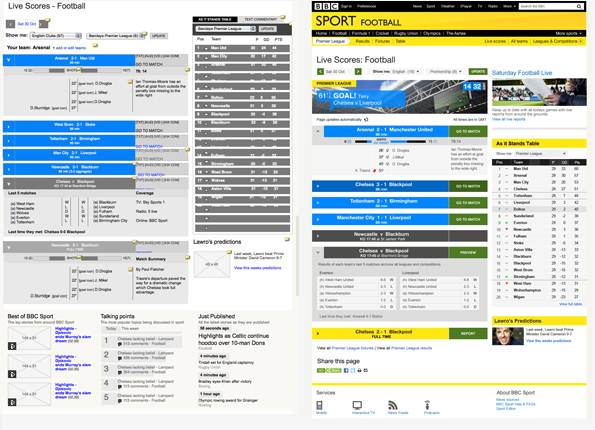The width and height of the screenshot is (595, 430).
Task: Click the Arsenal shots bar in BBC design
Action: (364, 142)
